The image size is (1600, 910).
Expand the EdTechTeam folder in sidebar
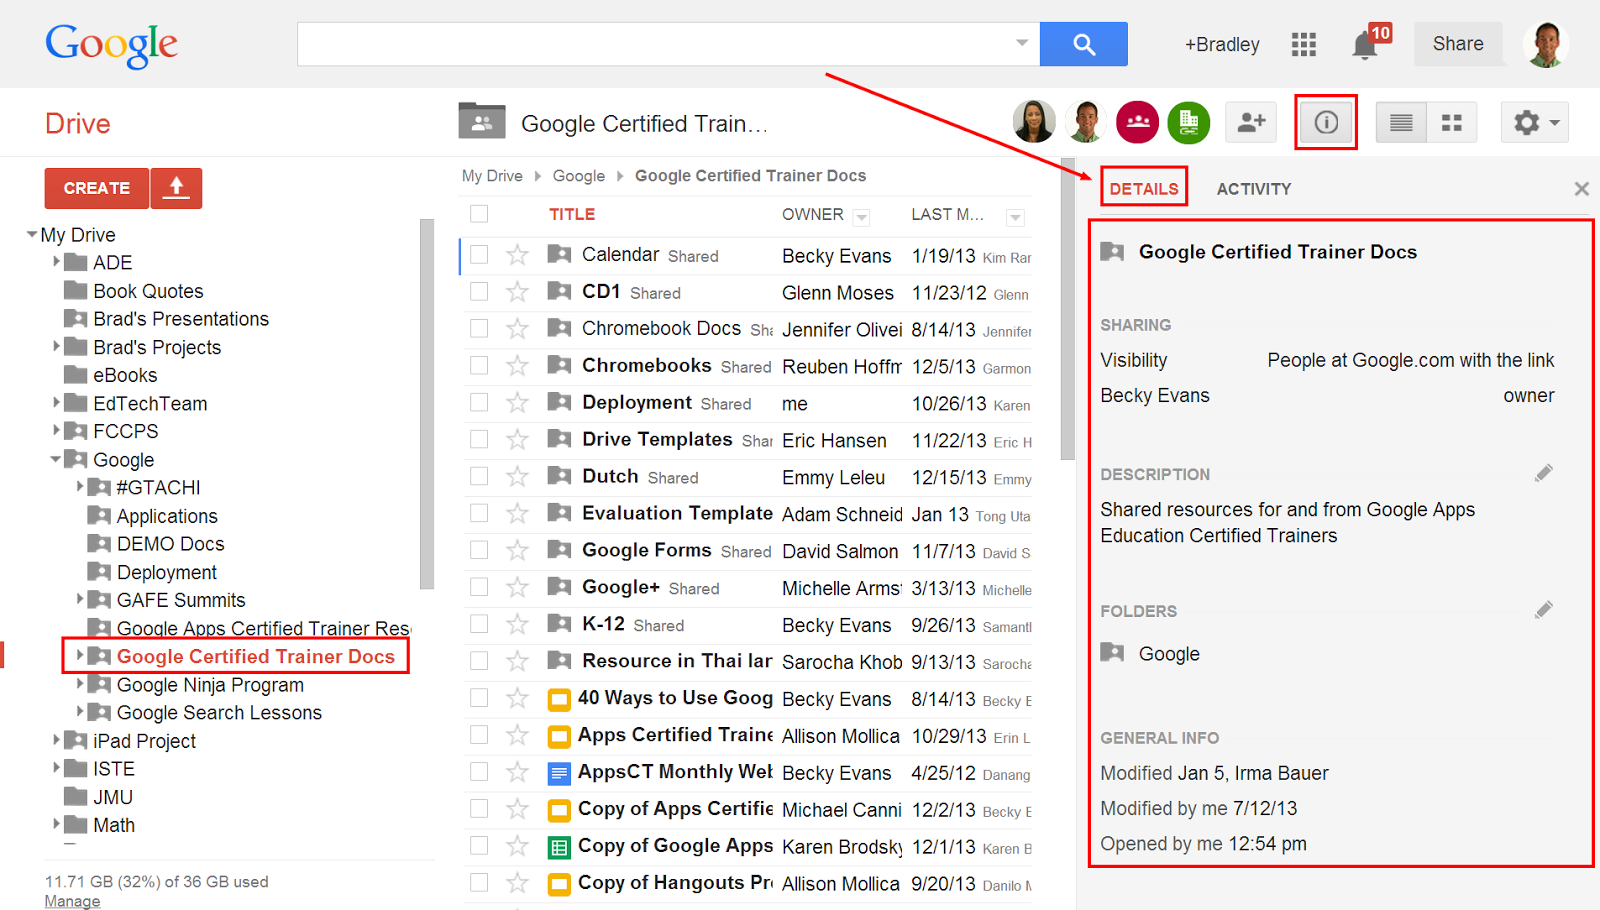coord(57,403)
